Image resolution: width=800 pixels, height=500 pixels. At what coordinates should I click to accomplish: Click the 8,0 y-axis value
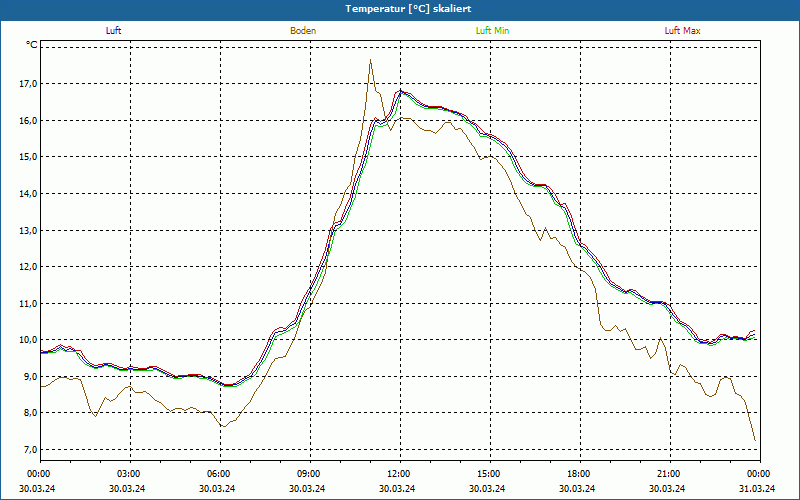30,413
